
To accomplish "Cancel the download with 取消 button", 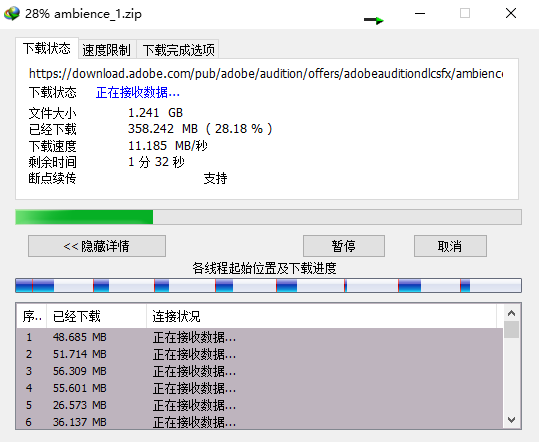I will click(450, 246).
